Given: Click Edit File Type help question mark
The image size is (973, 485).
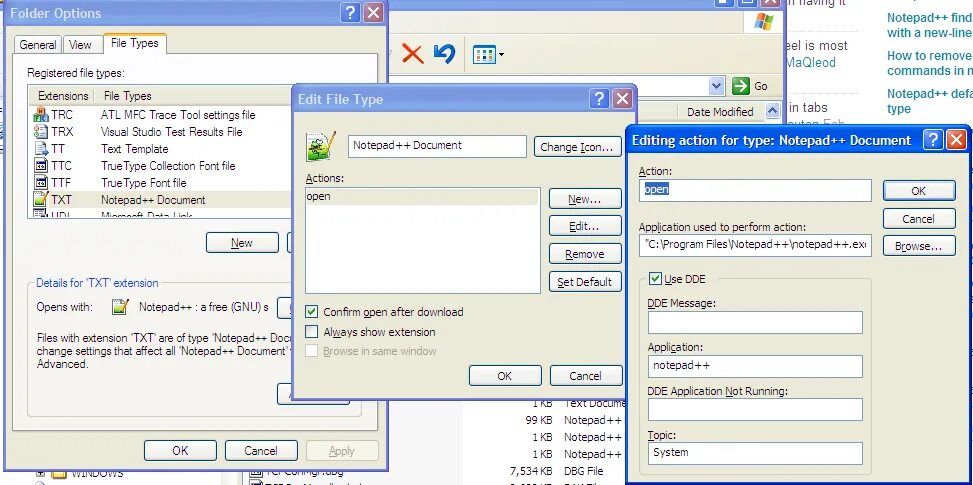Looking at the screenshot, I should pyautogui.click(x=599, y=99).
